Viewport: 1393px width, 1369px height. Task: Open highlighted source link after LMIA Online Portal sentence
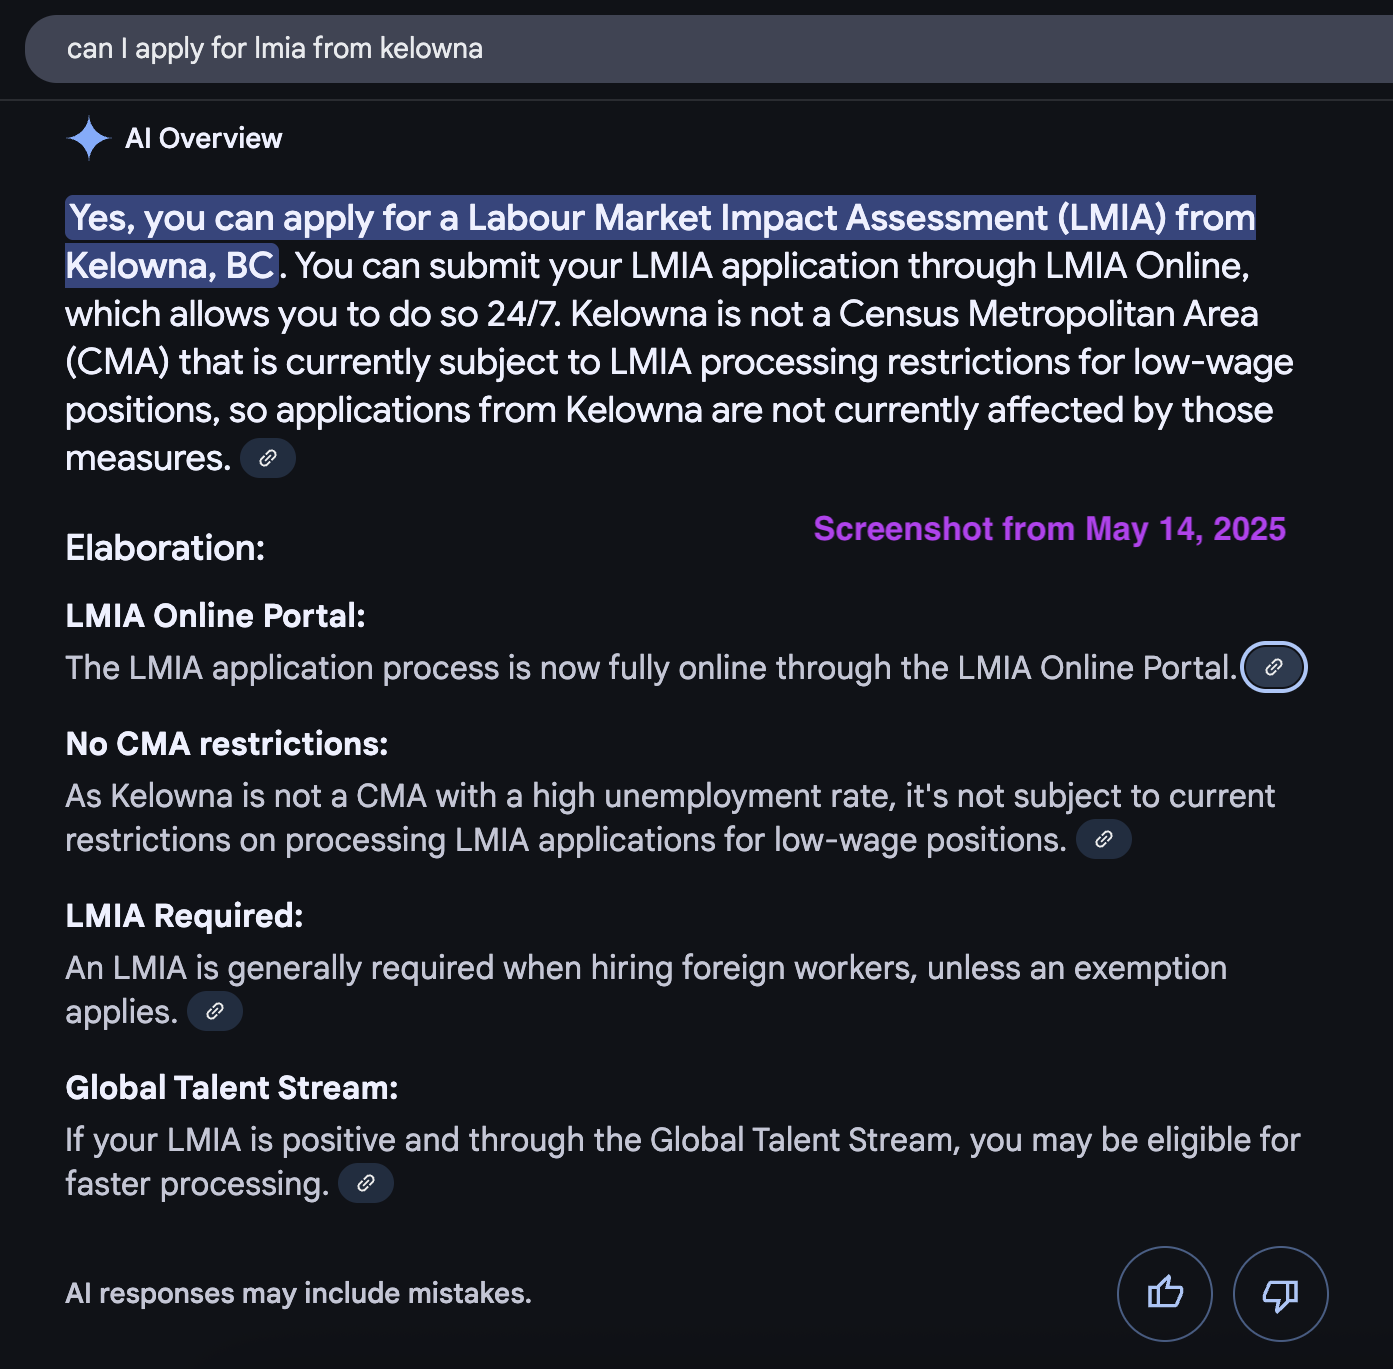[x=1273, y=667]
